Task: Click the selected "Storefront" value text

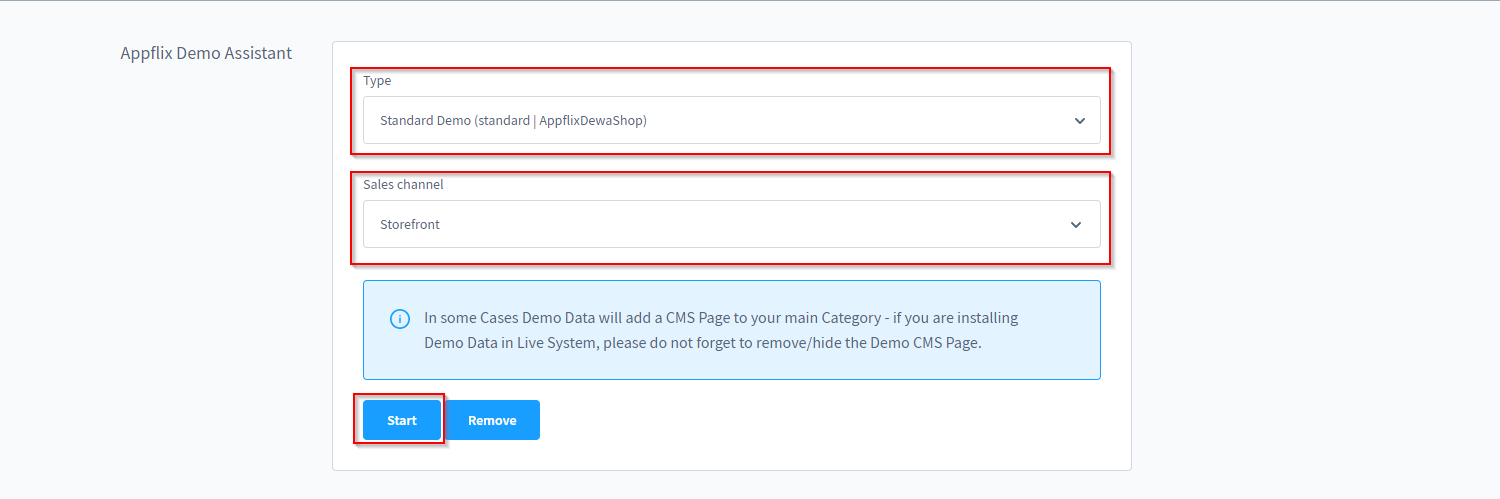Action: pos(410,225)
